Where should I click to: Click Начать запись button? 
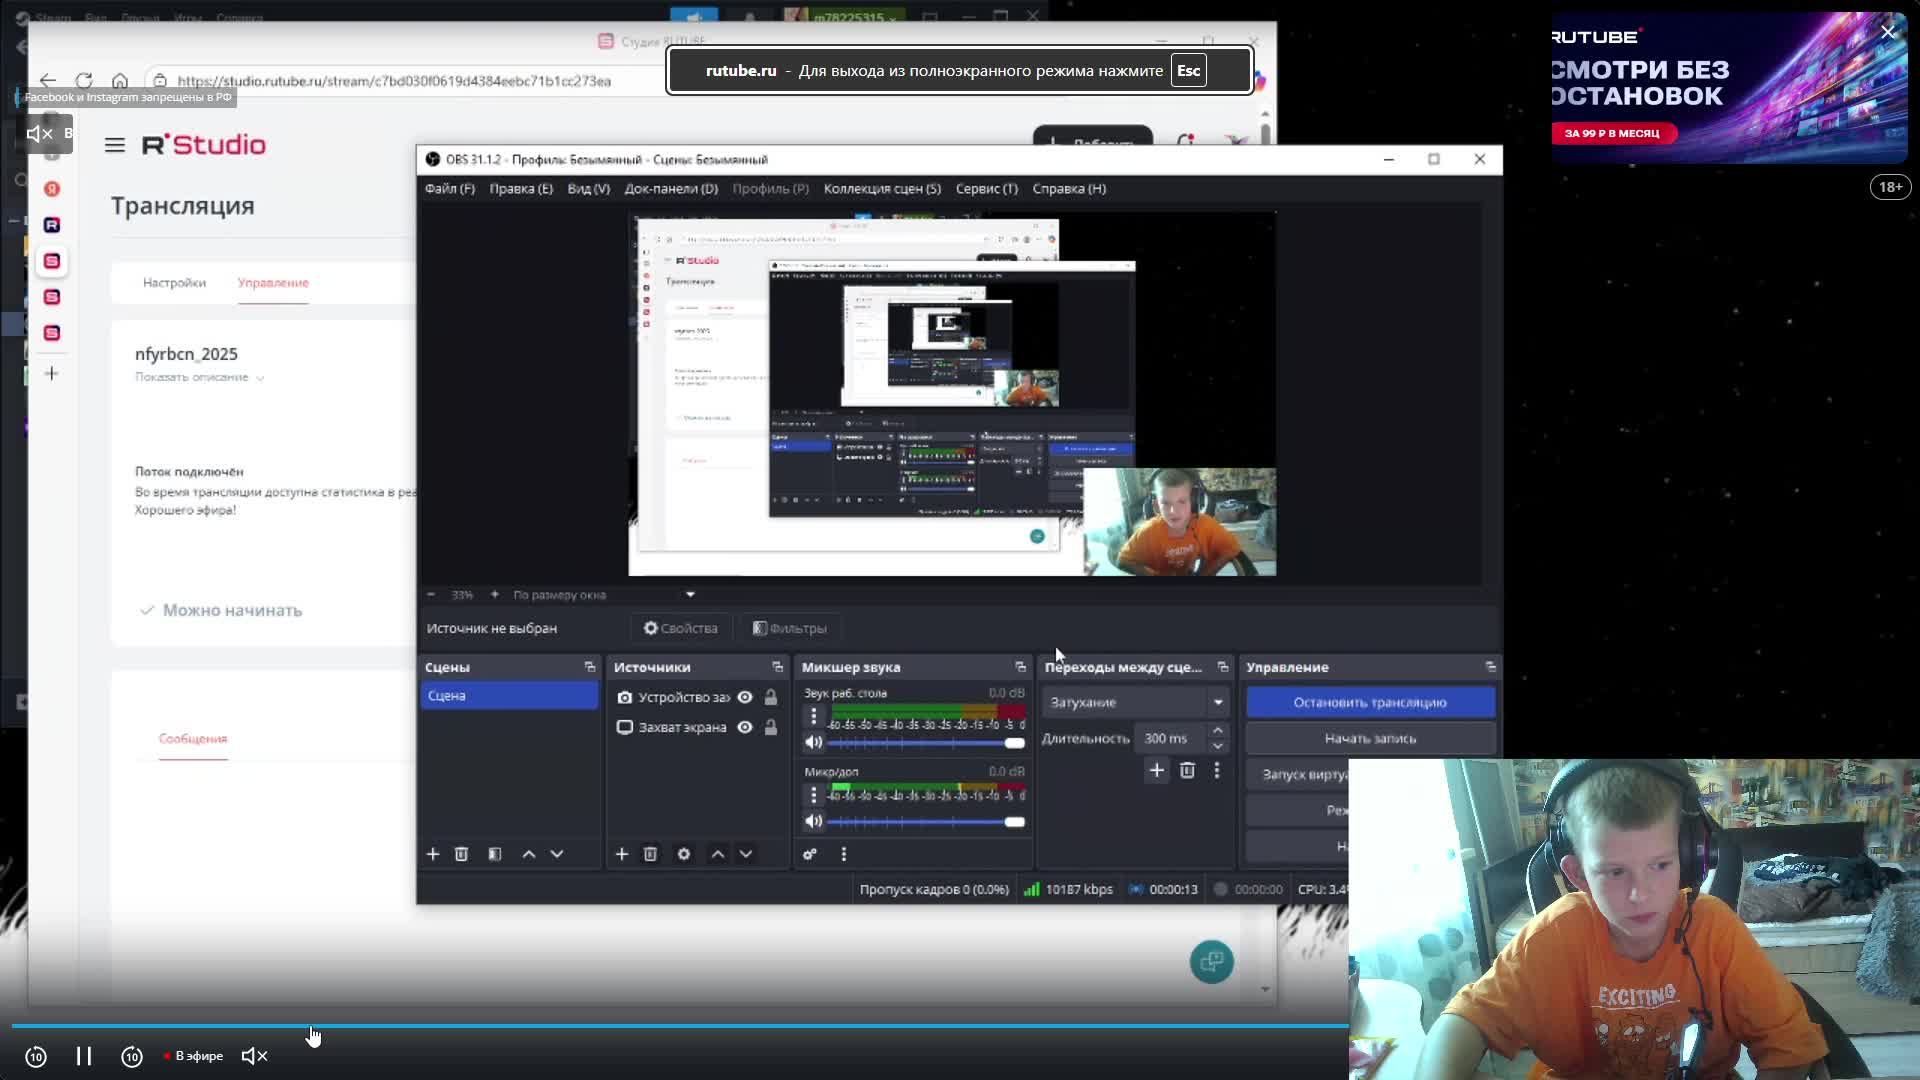pyautogui.click(x=1369, y=738)
